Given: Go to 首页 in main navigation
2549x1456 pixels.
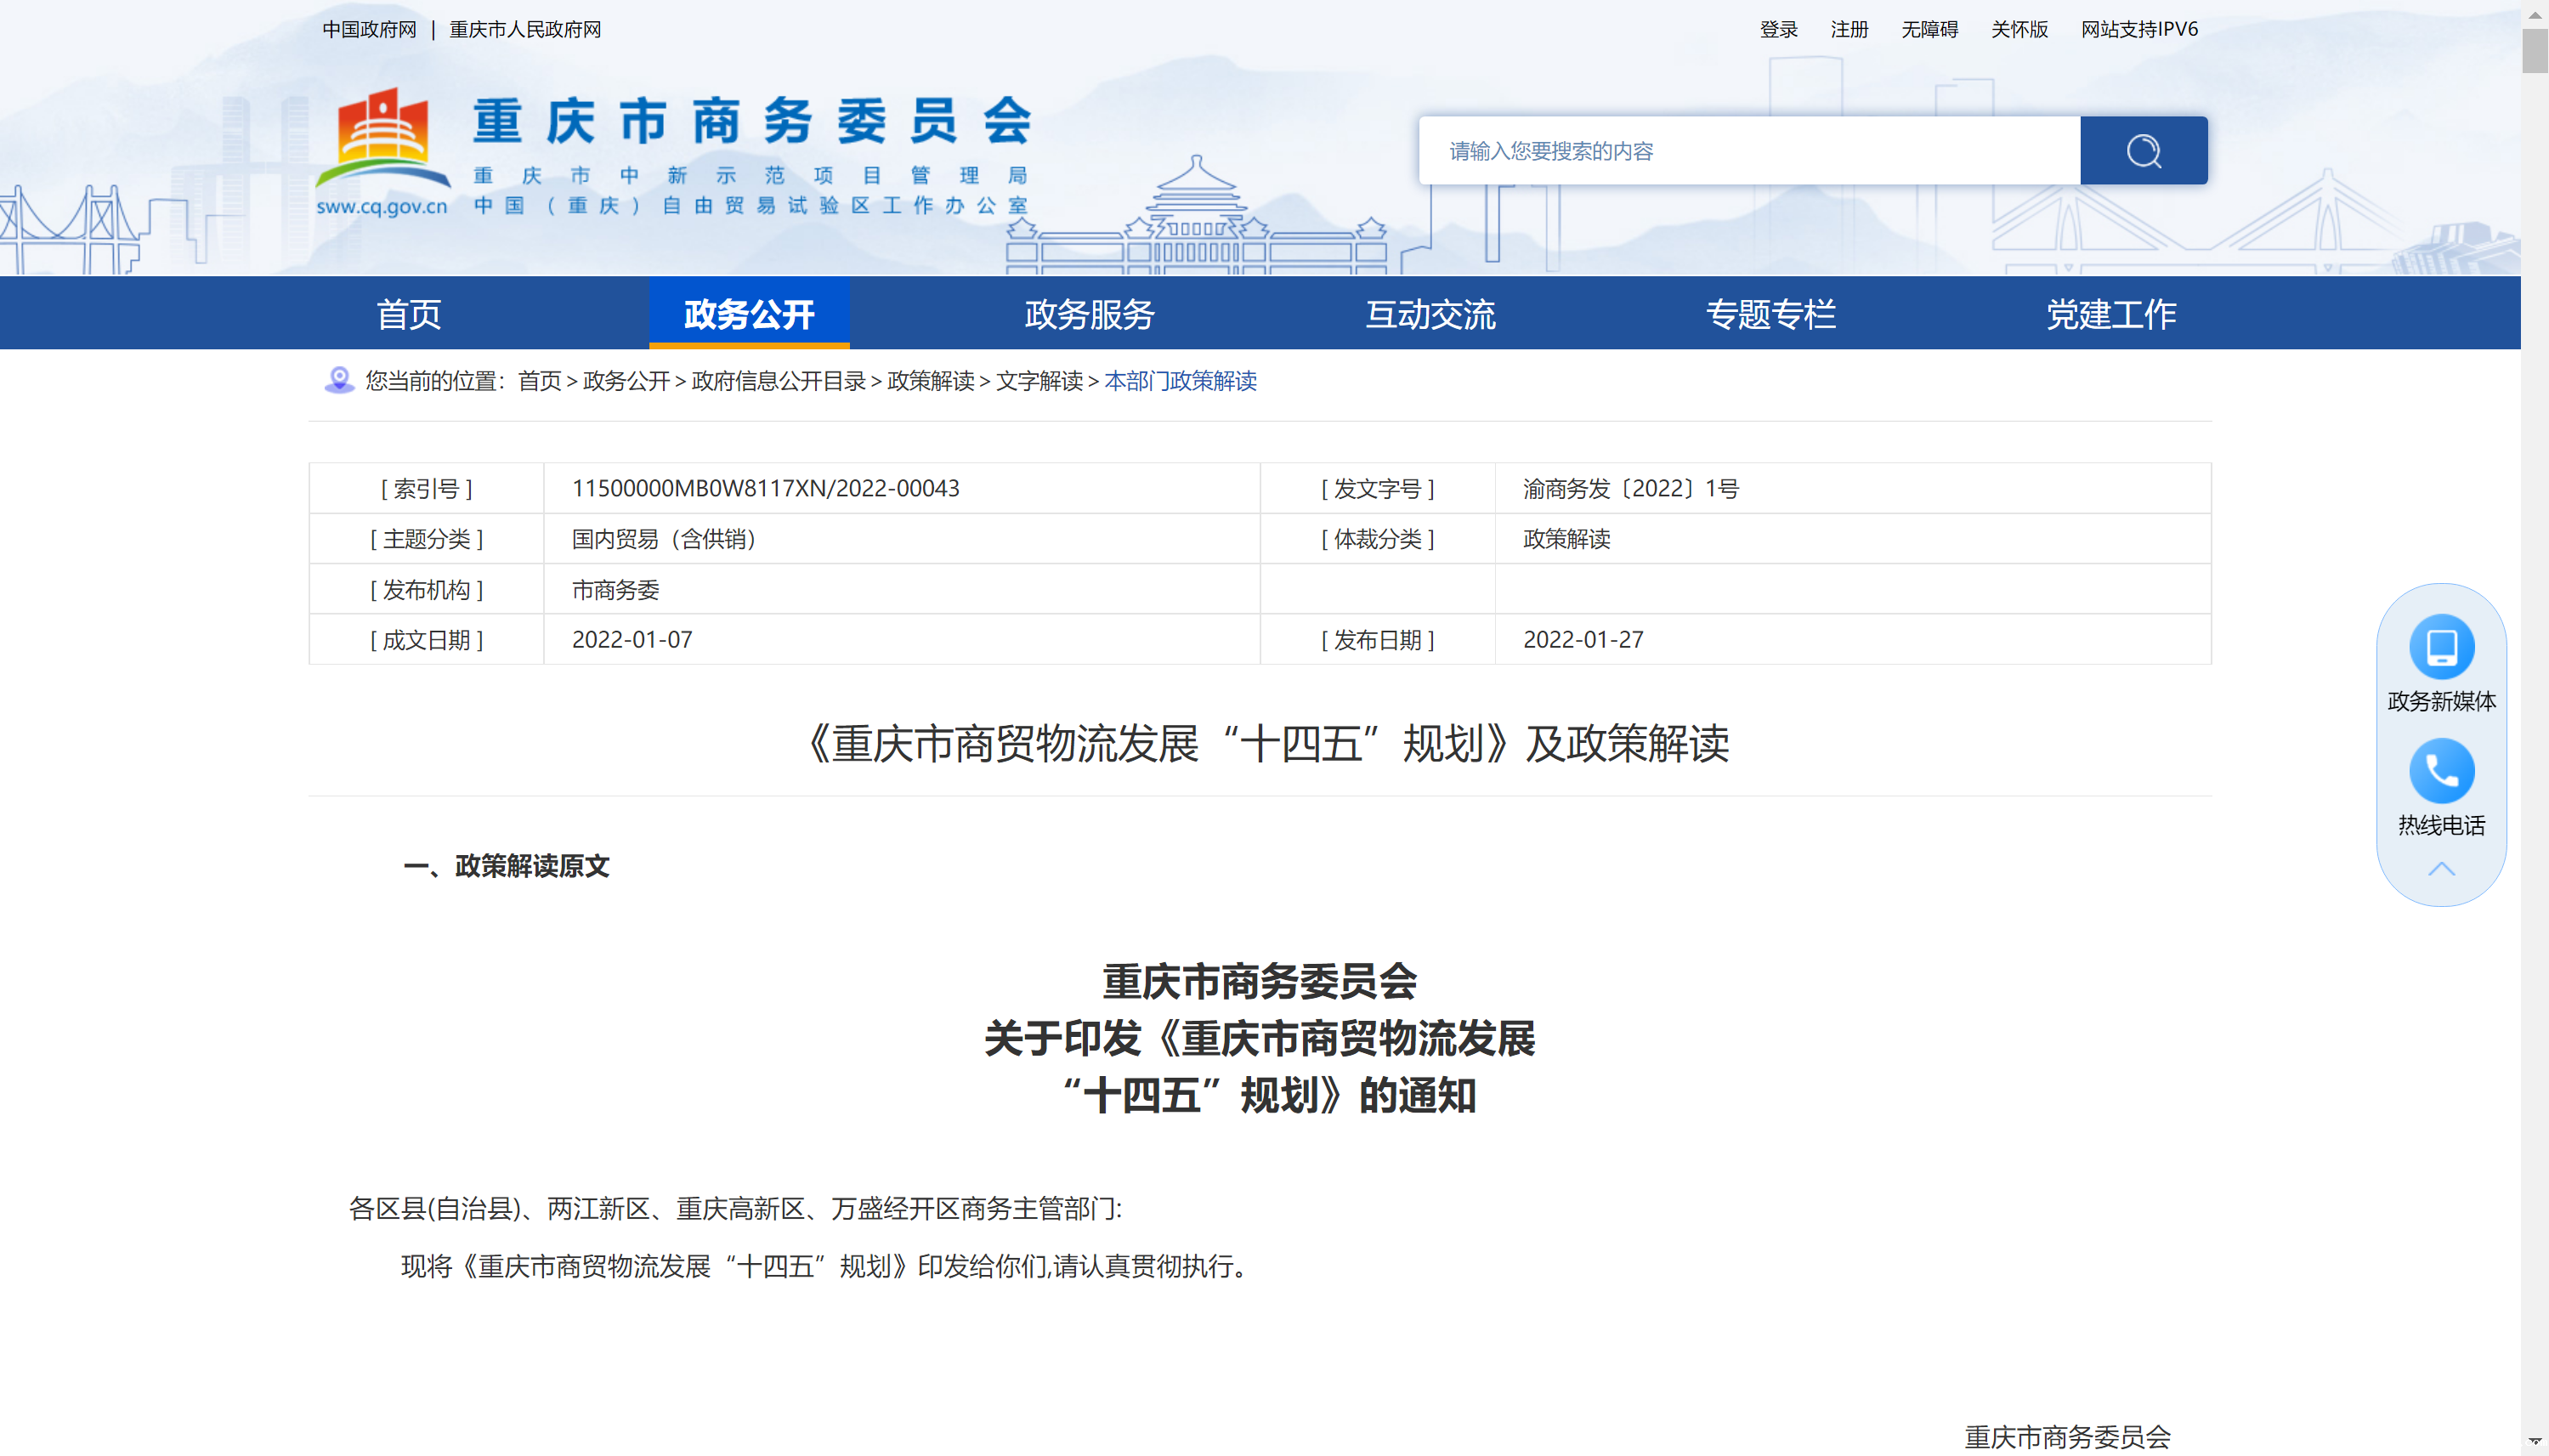Looking at the screenshot, I should (408, 314).
